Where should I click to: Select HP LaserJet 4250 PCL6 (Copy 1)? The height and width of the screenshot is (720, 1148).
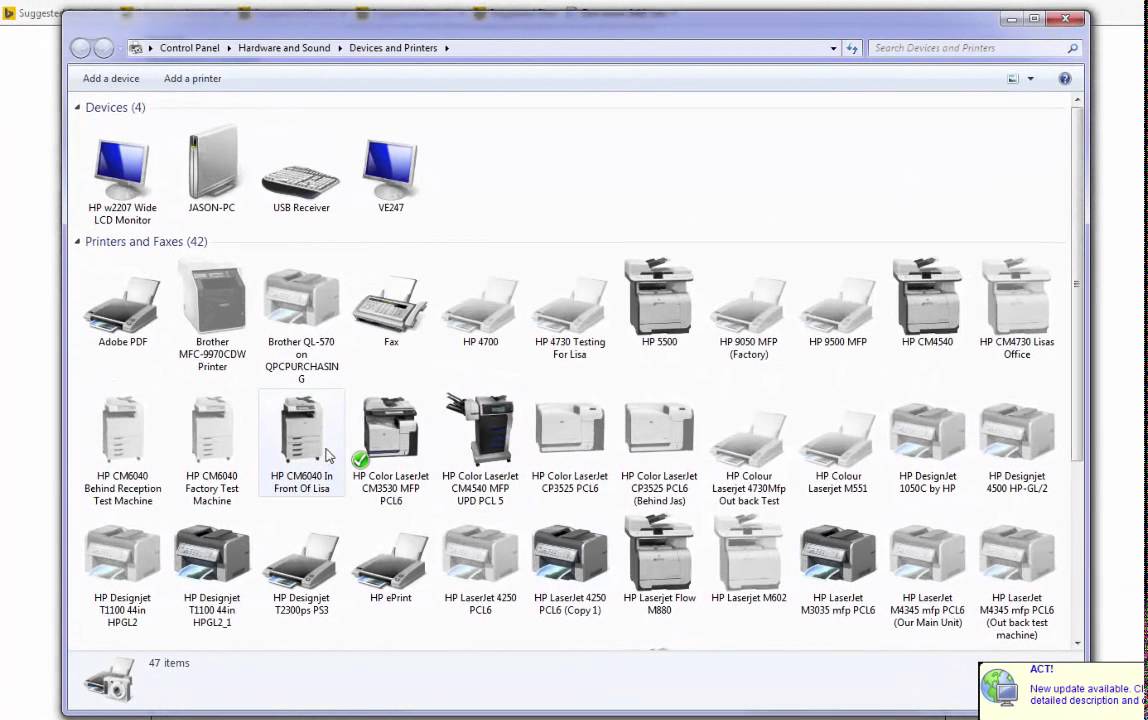click(x=570, y=569)
